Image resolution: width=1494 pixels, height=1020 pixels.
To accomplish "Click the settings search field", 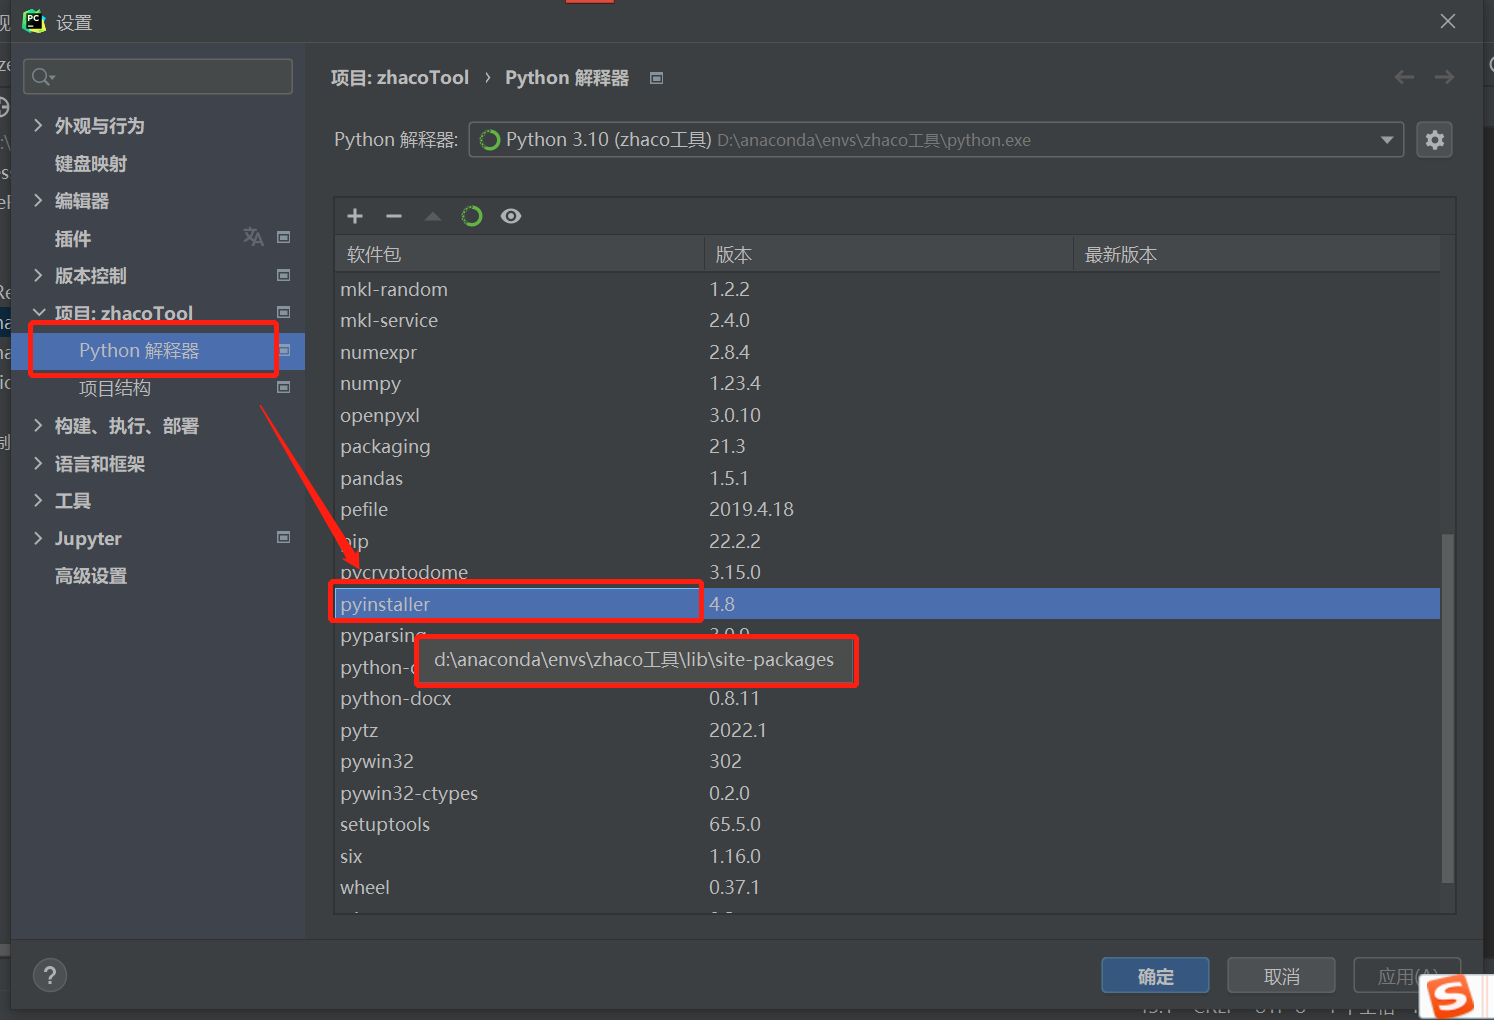I will (x=158, y=76).
